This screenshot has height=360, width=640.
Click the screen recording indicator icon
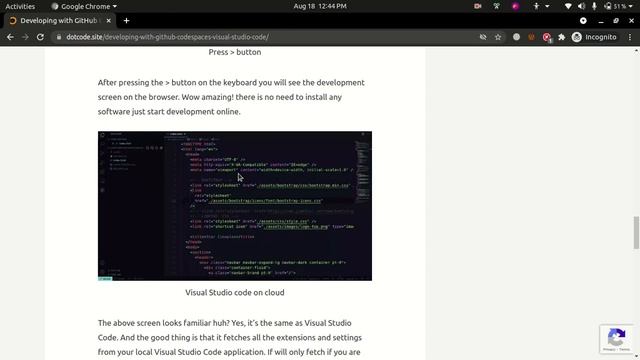click(478, 6)
